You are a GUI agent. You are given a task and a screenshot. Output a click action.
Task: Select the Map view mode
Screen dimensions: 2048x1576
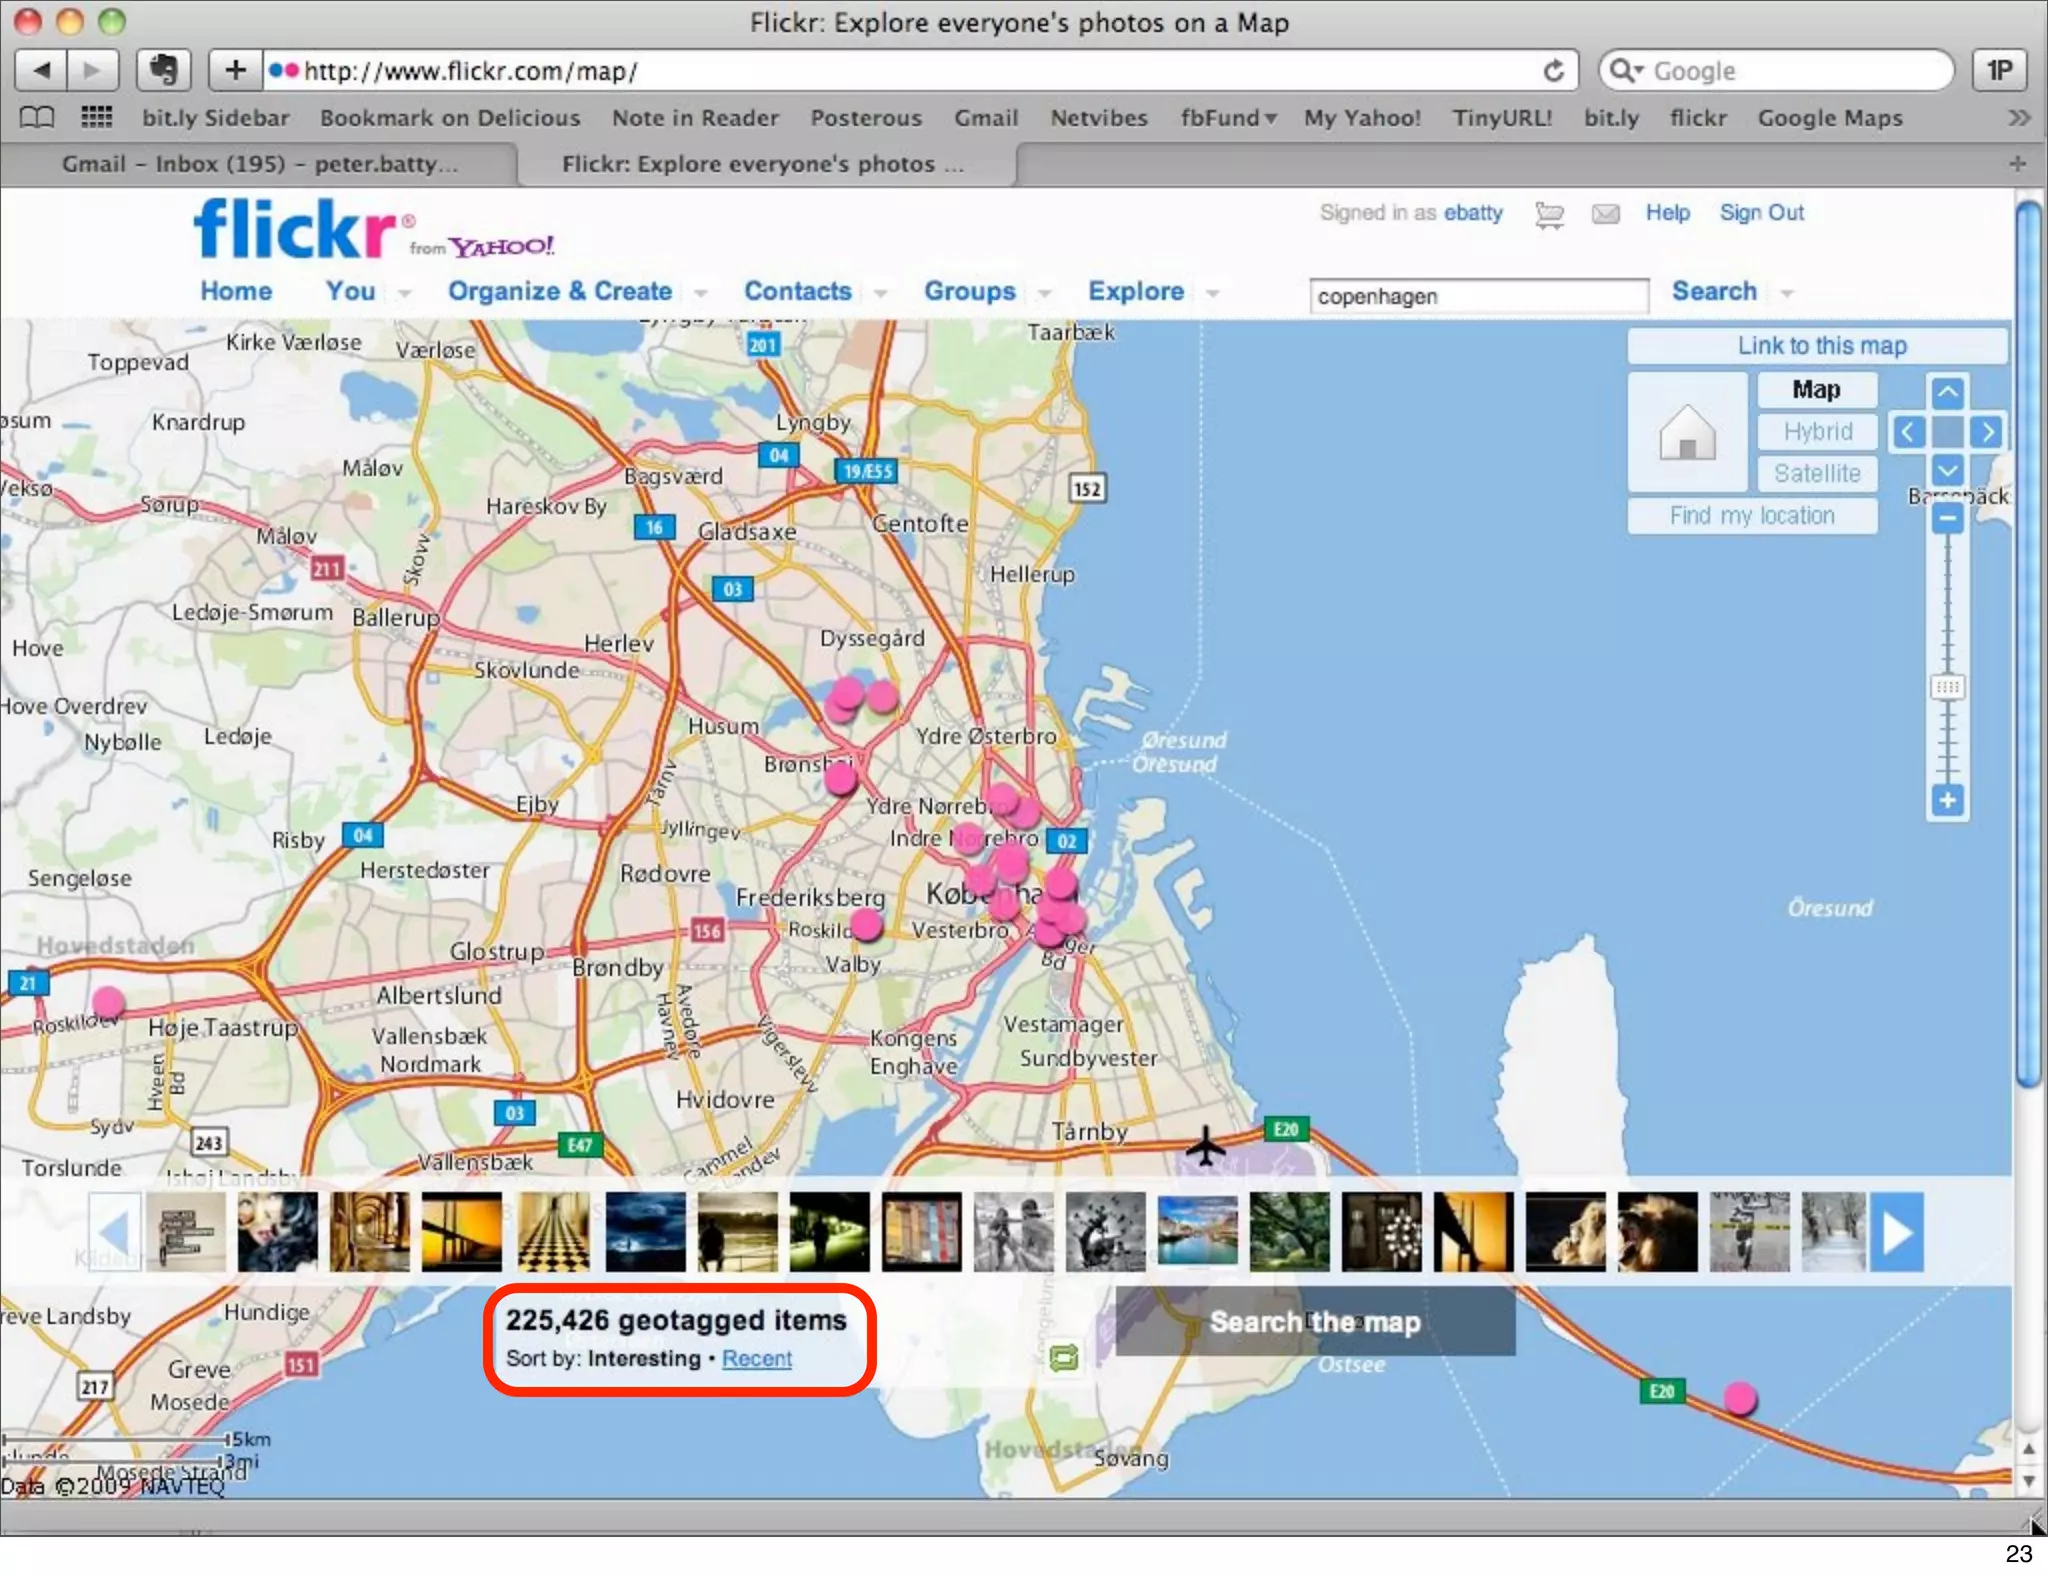[x=1816, y=390]
